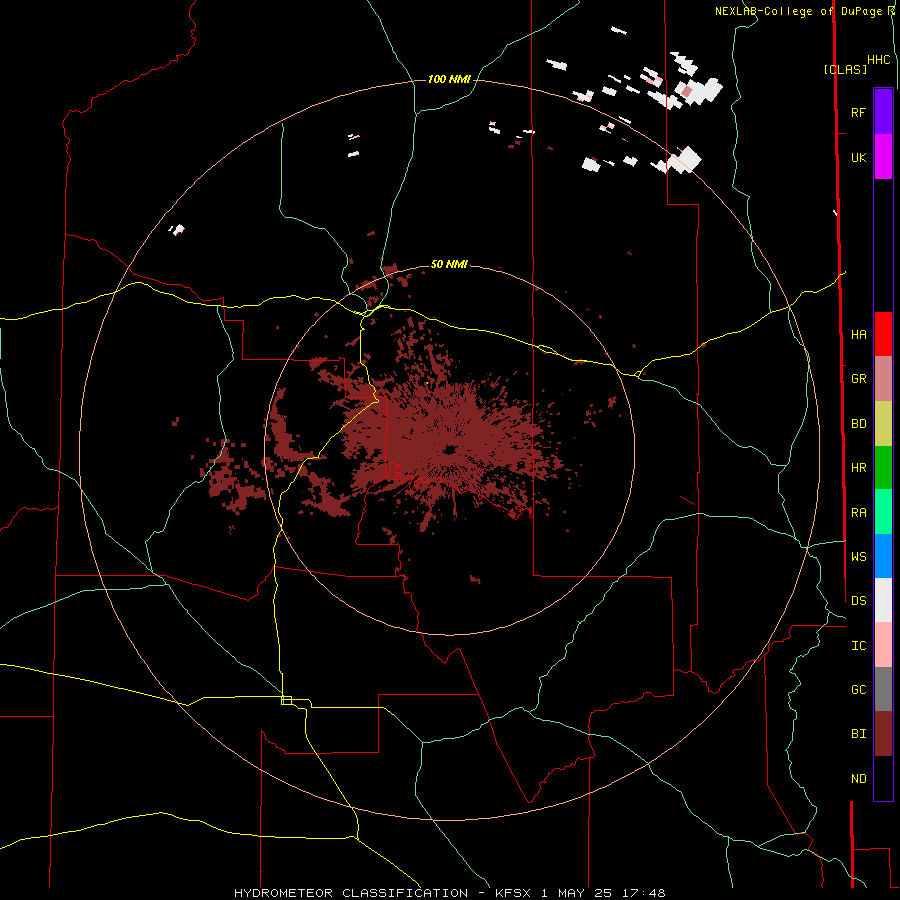Click the 17:48 time in the caption
This screenshot has height=900, width=900.
646,893
